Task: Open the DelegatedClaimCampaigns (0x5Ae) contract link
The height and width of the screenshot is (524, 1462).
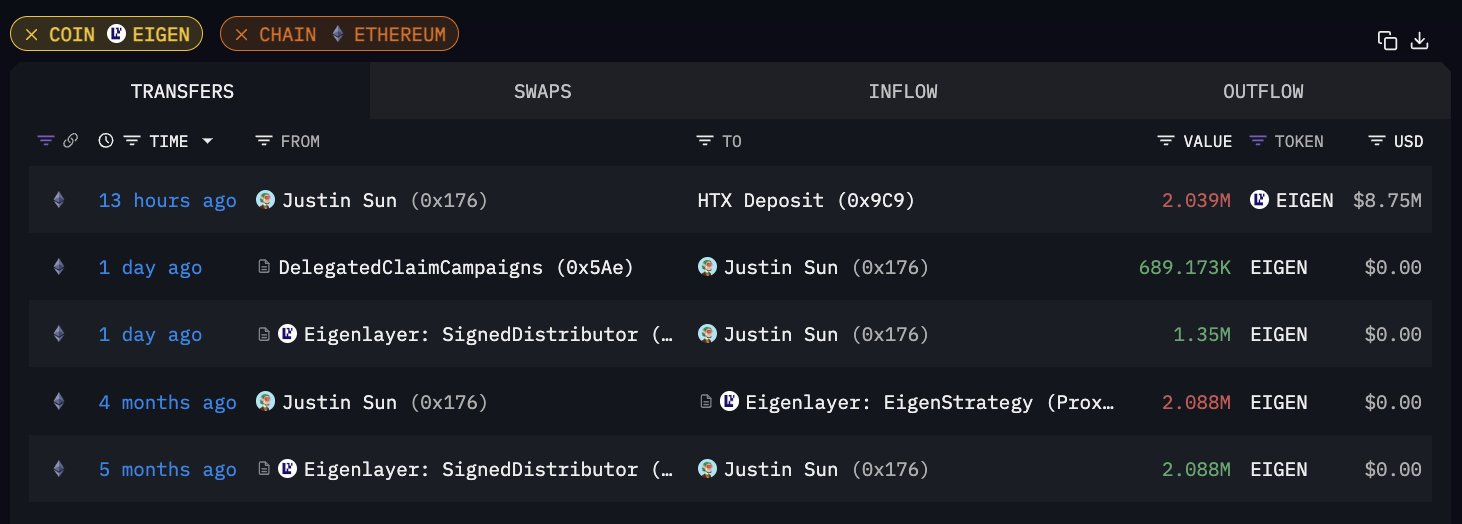Action: pos(456,267)
